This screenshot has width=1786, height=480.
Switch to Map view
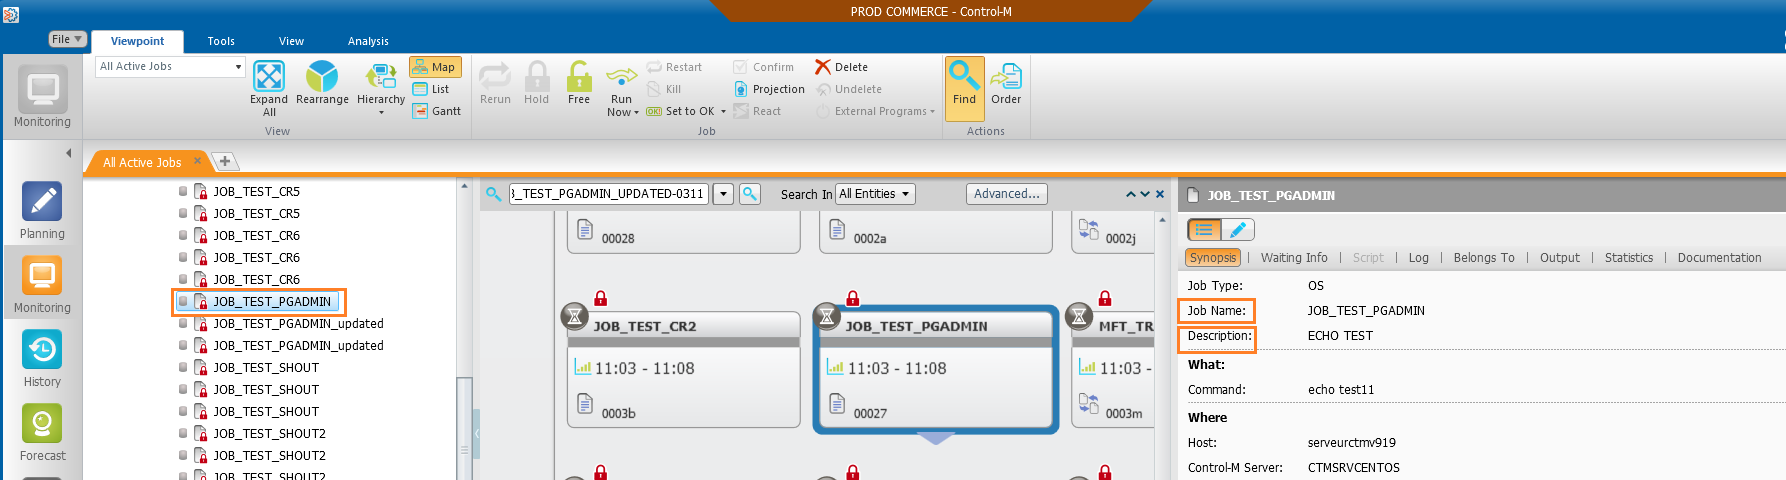pos(435,67)
